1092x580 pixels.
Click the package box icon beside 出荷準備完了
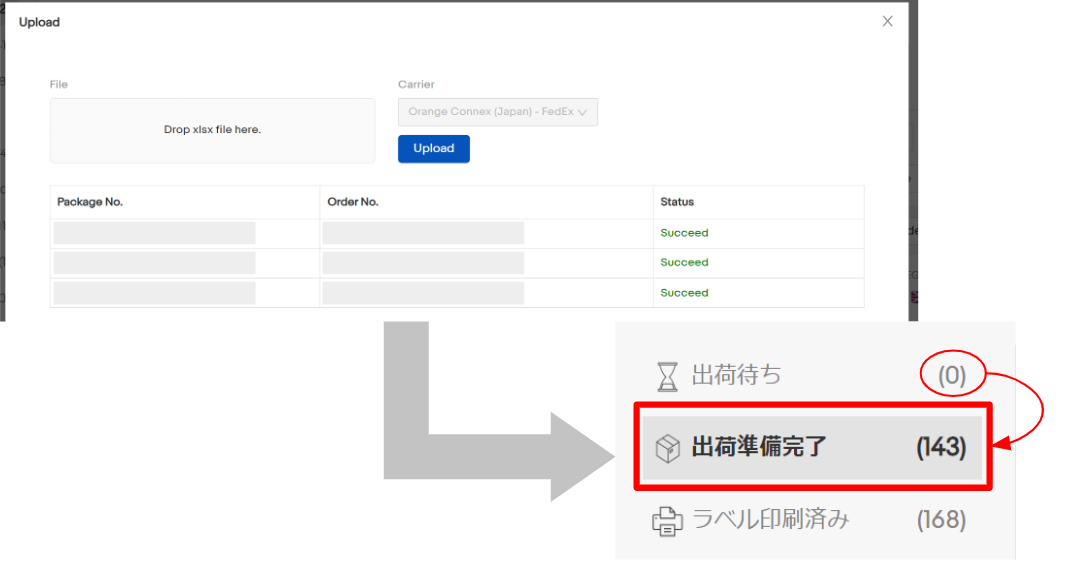[667, 448]
